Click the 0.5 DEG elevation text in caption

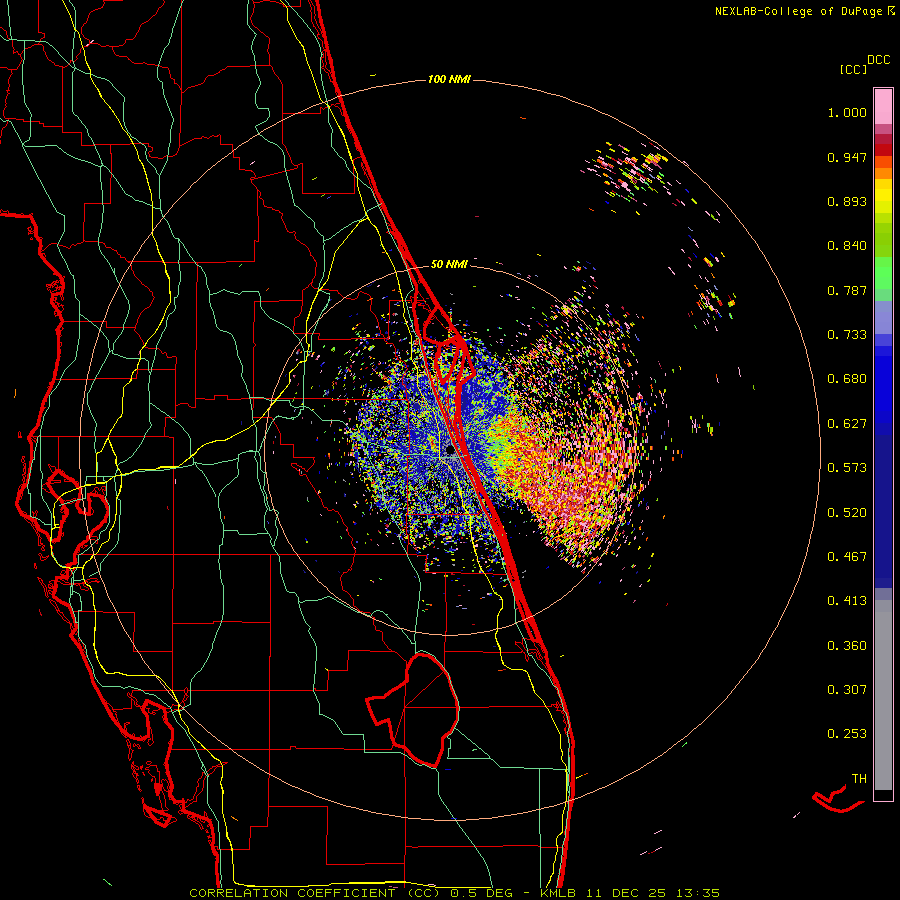480,893
